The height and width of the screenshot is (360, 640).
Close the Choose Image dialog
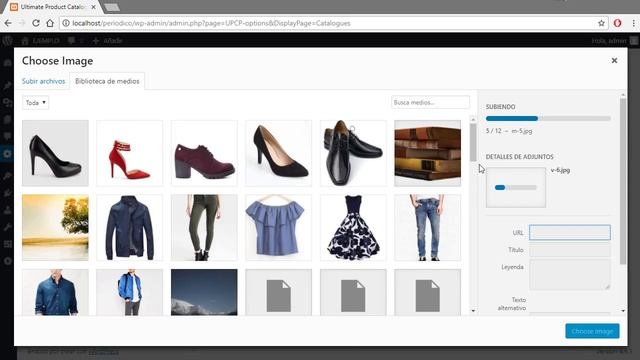(x=614, y=60)
